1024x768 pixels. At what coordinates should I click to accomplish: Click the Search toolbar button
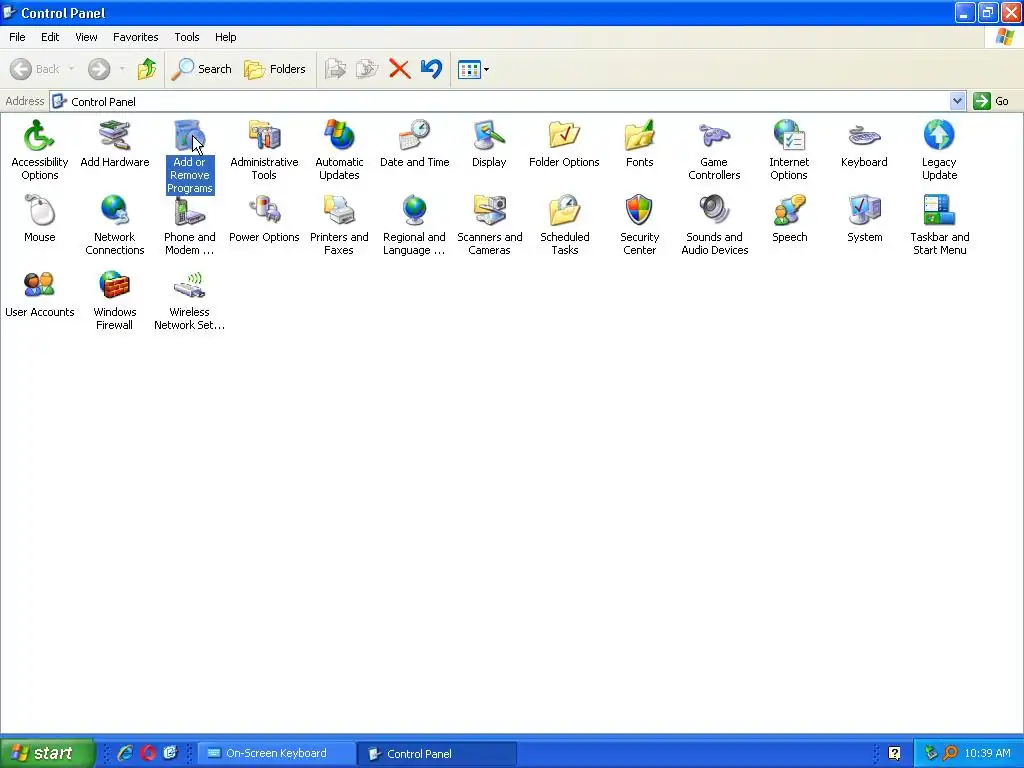pos(201,69)
